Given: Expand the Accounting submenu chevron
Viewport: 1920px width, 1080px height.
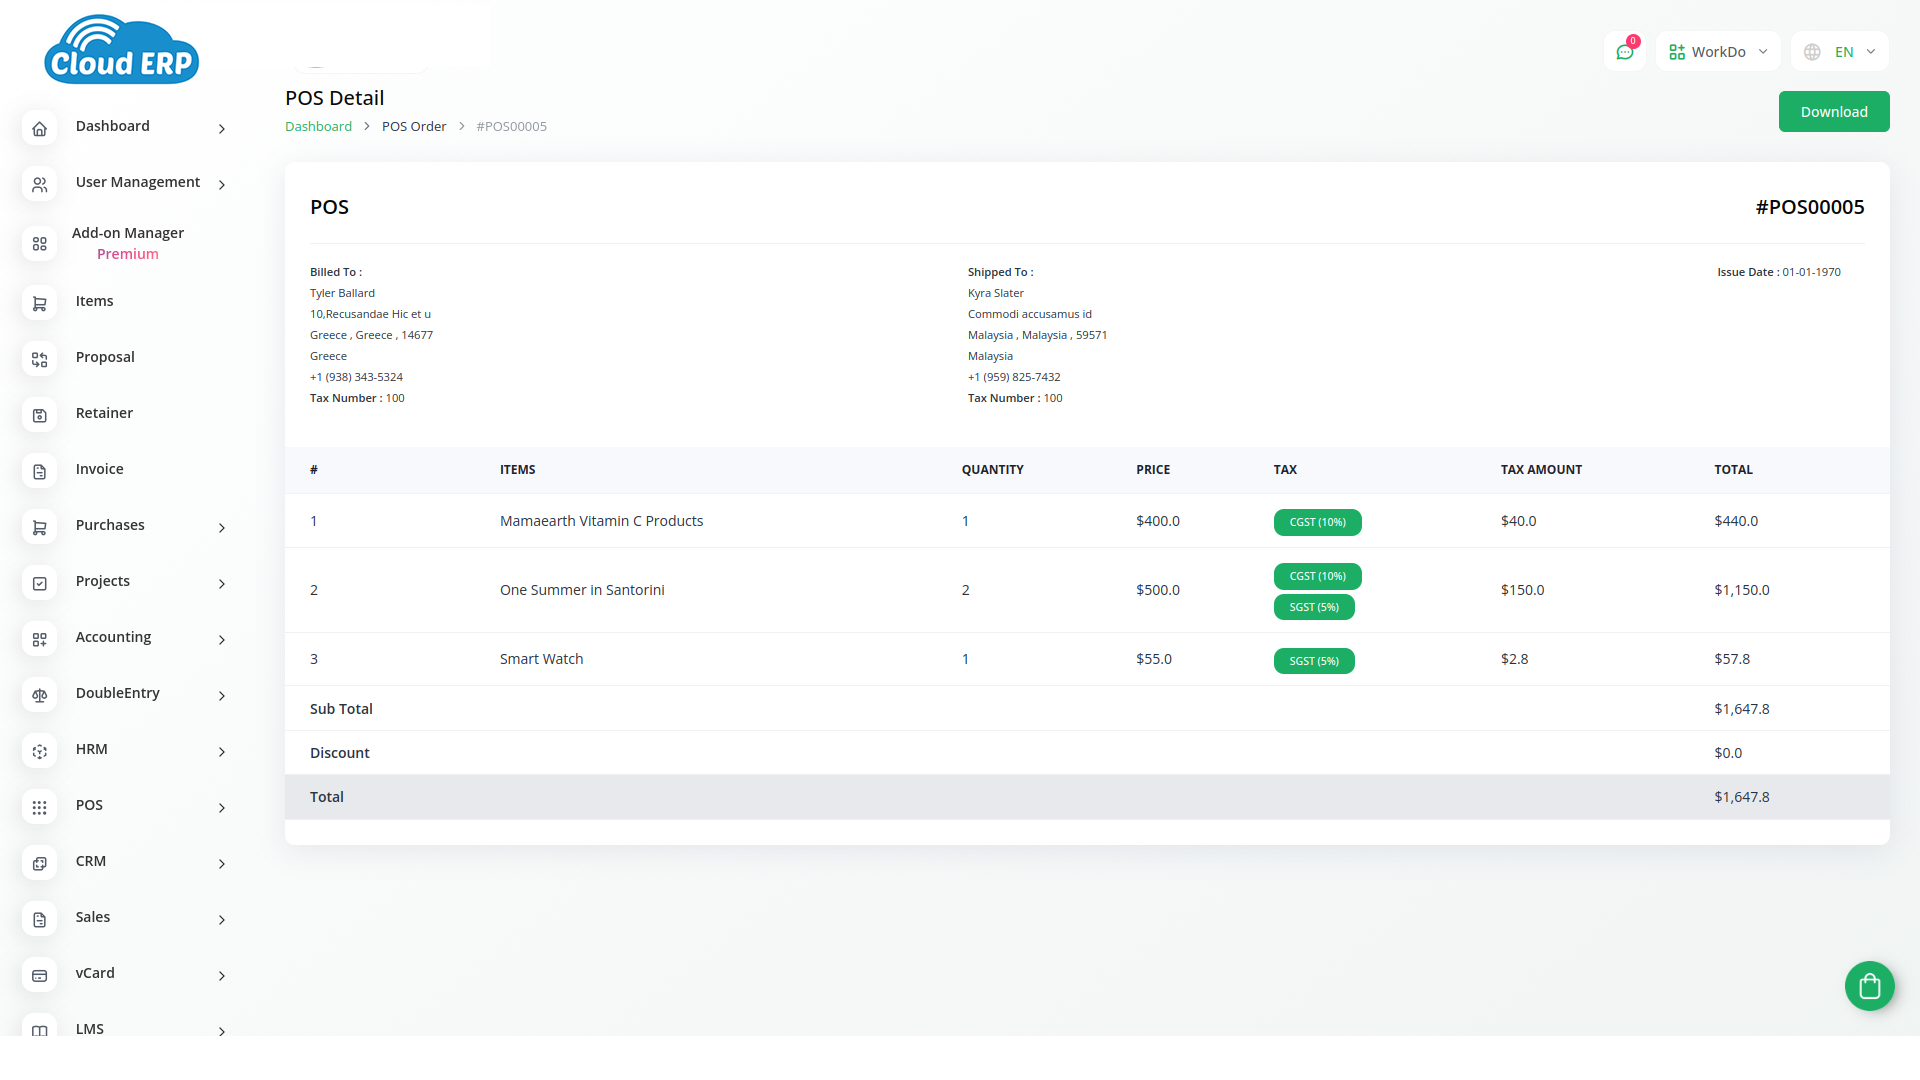Looking at the screenshot, I should pyautogui.click(x=222, y=640).
